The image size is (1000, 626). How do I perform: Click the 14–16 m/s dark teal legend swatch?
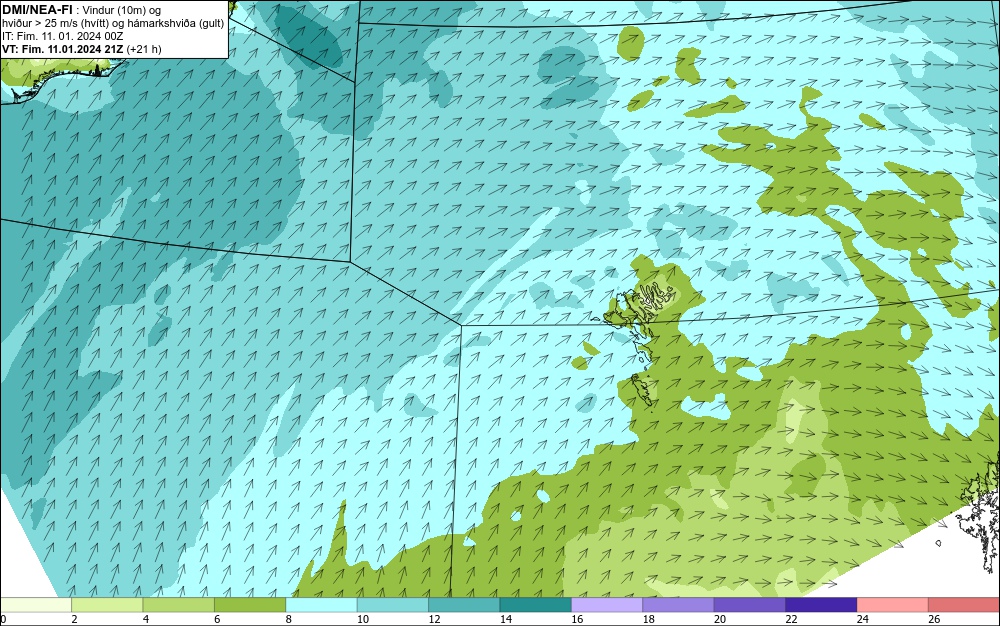point(536,605)
